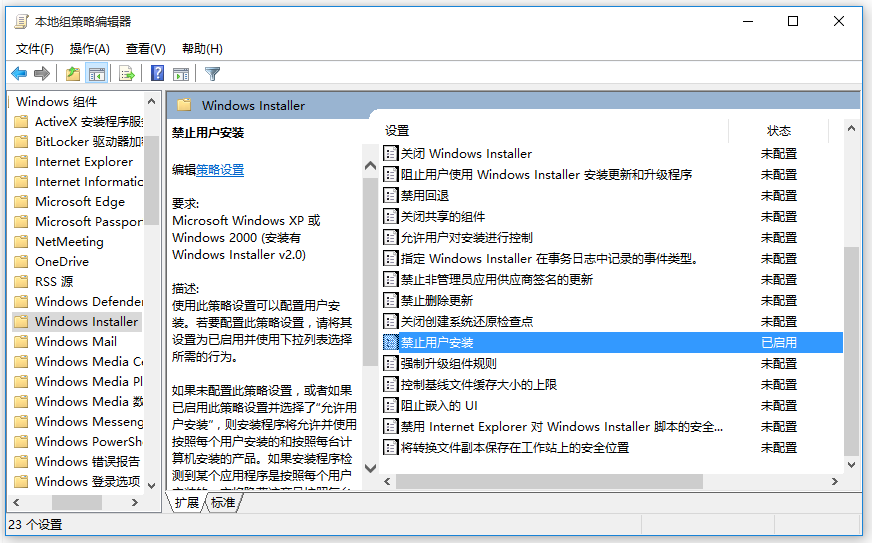Click the policy icon beside 关闭共享的组件

(x=391, y=216)
